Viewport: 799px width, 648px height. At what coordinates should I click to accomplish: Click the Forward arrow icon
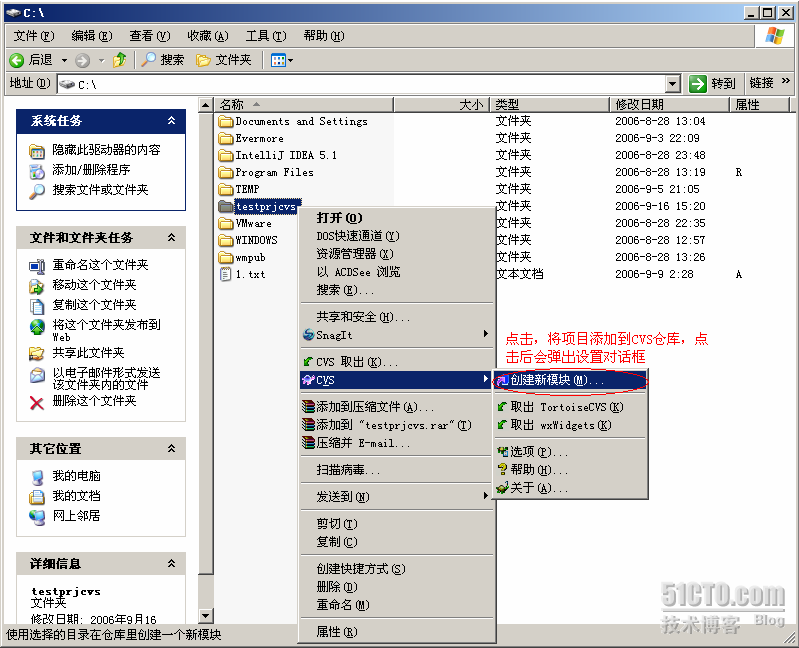point(82,61)
